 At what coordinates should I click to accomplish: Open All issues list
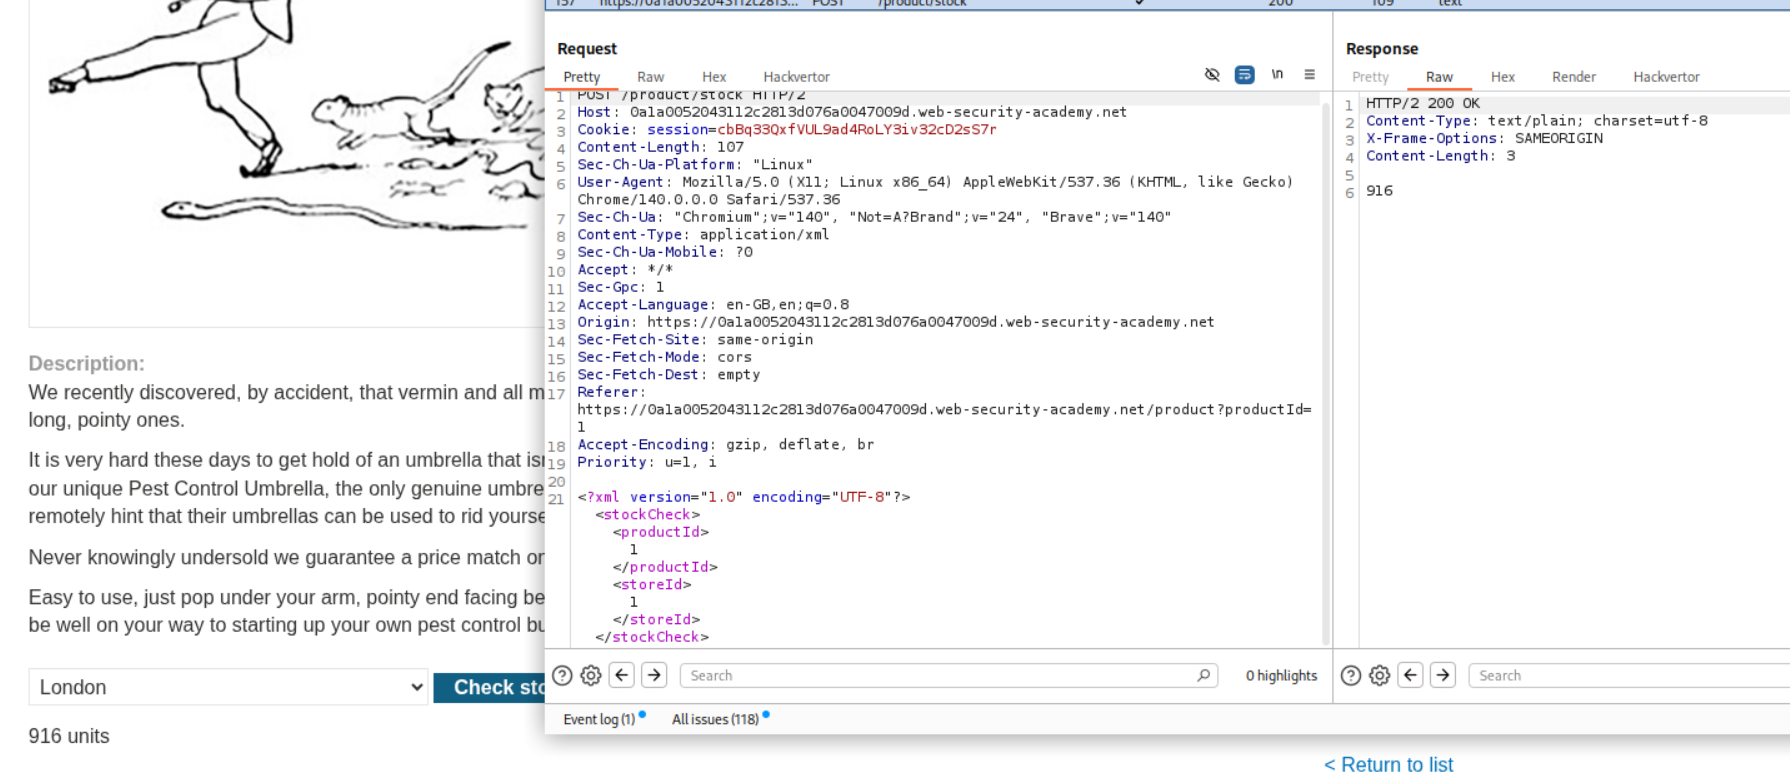pyautogui.click(x=715, y=719)
